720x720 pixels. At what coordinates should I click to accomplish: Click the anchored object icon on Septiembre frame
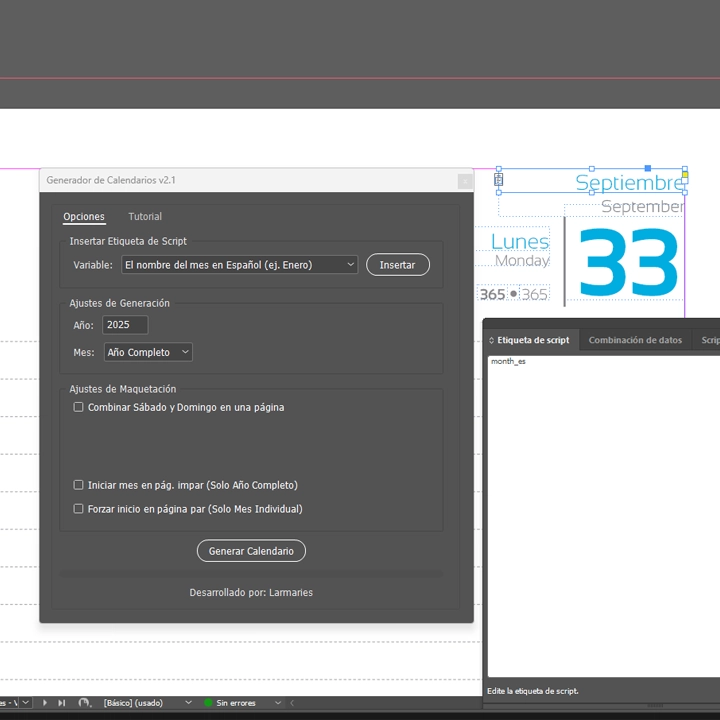[499, 181]
